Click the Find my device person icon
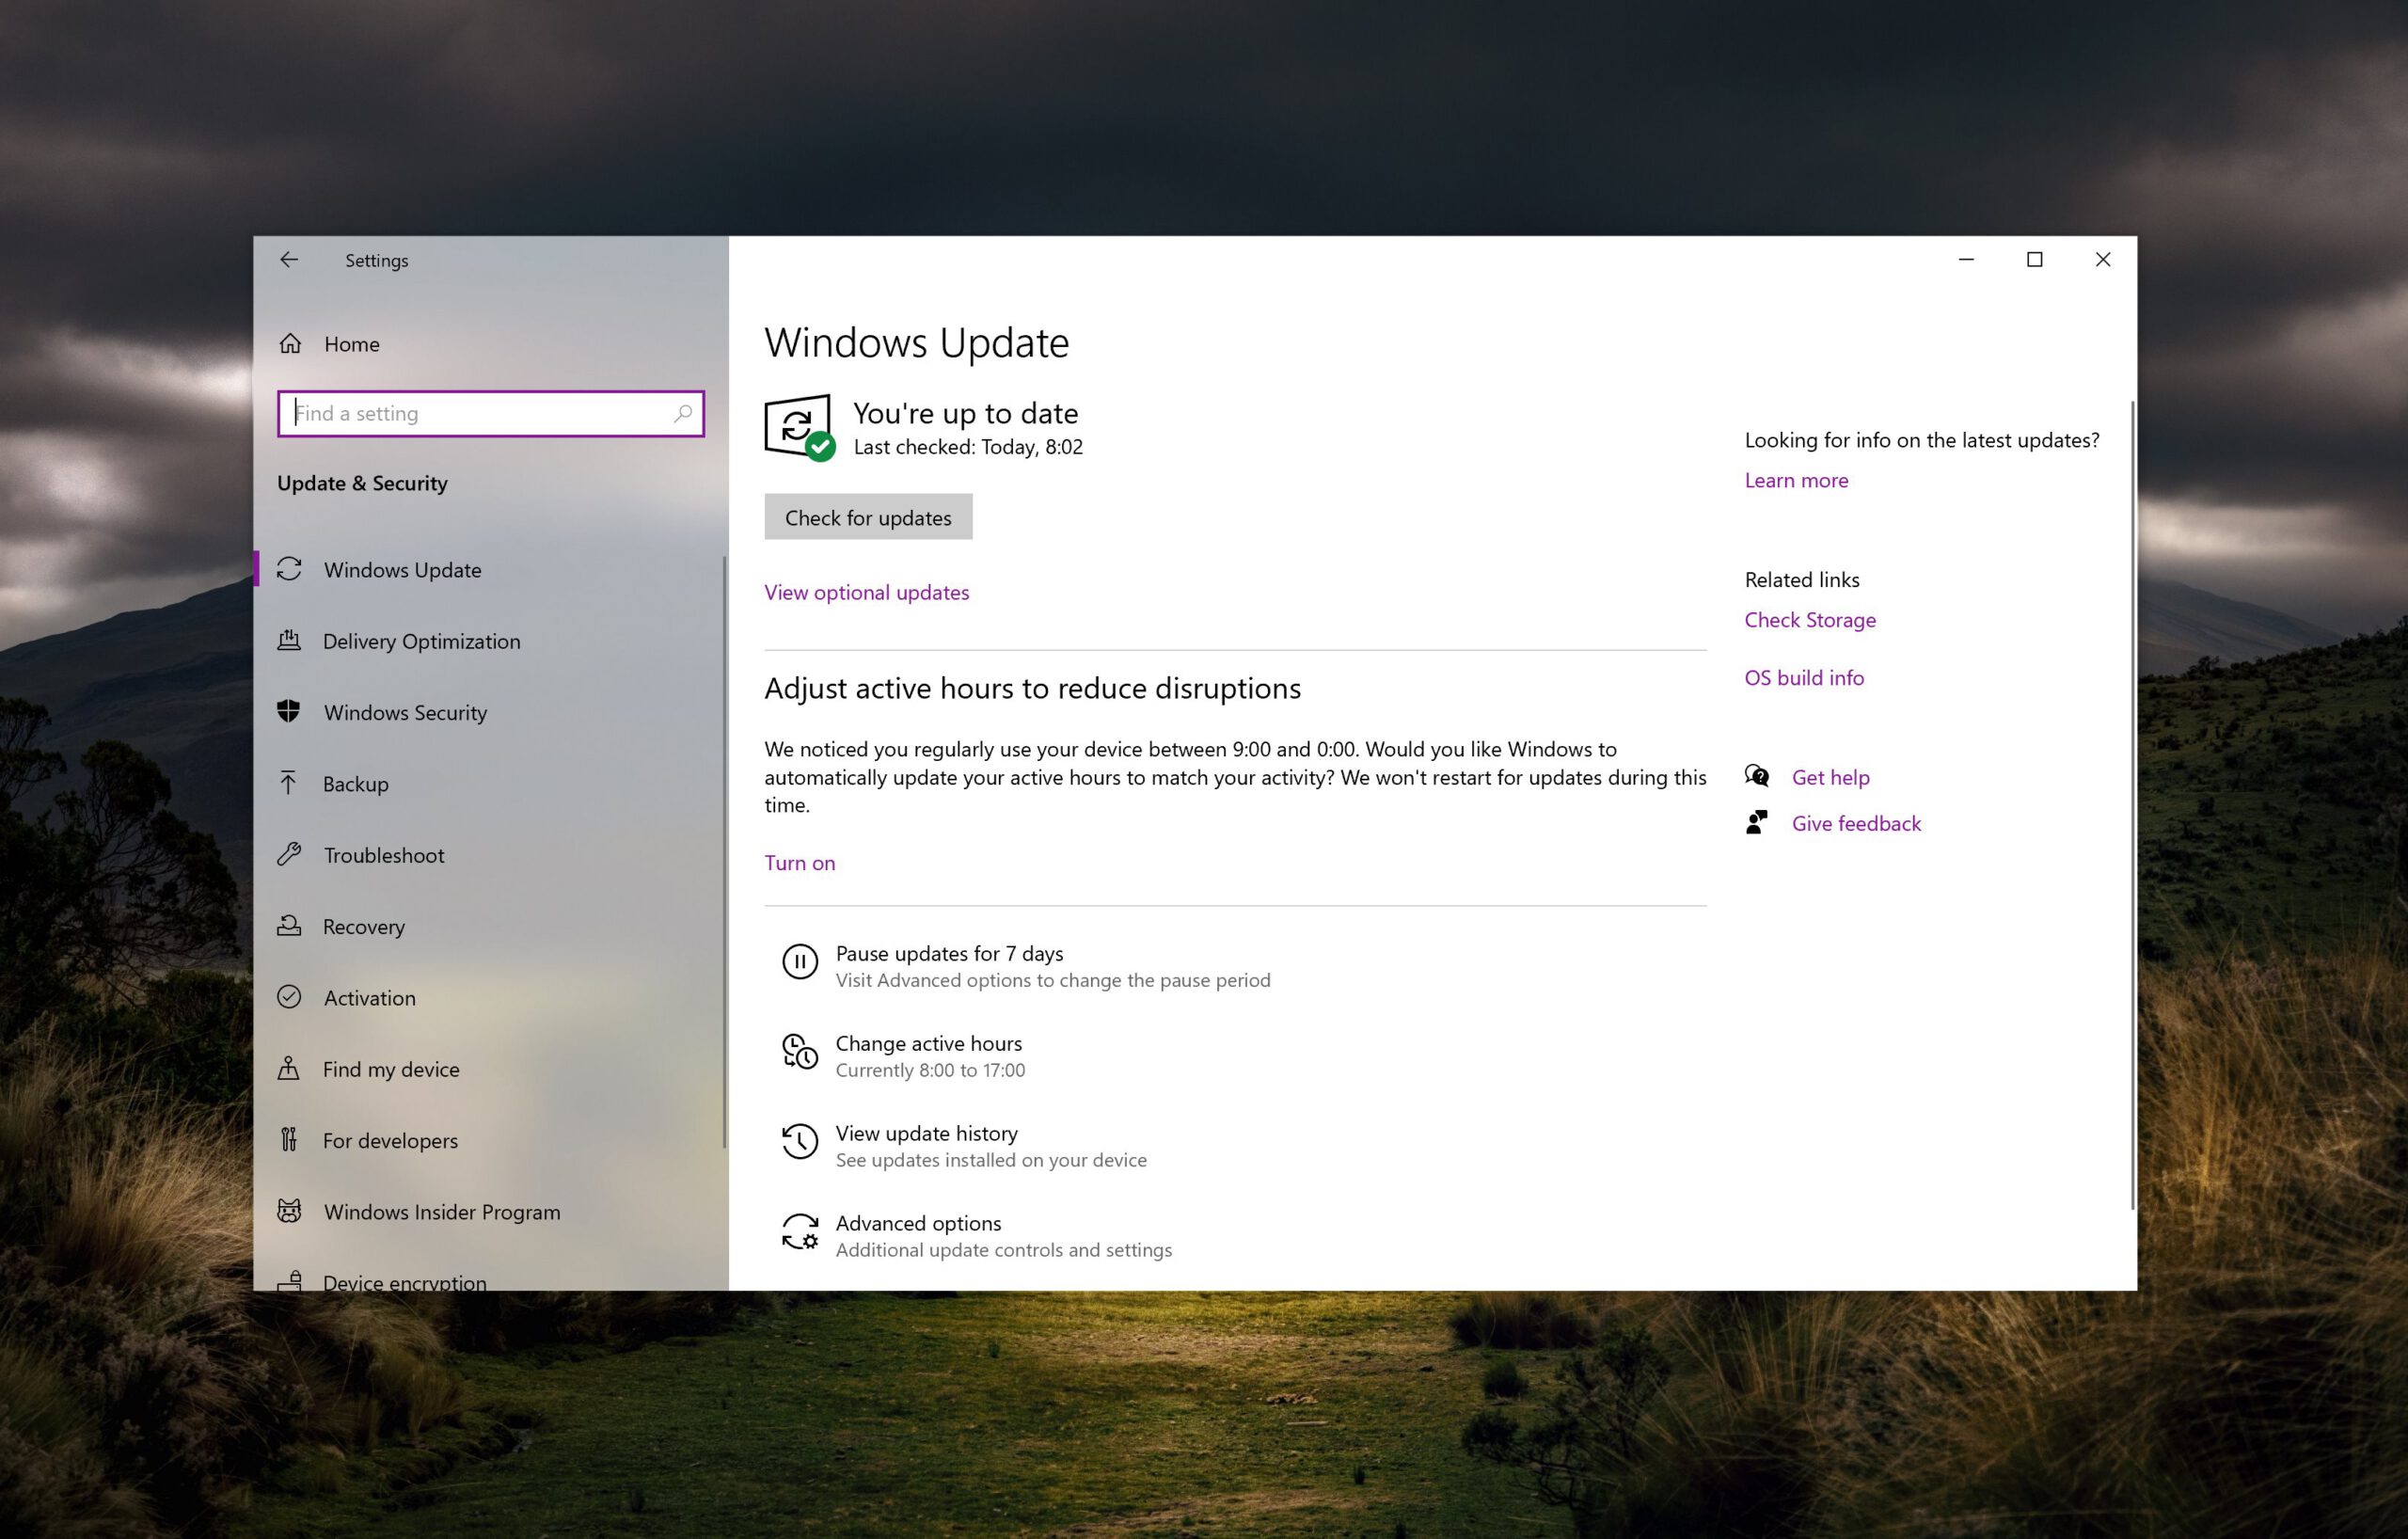 [x=288, y=1068]
